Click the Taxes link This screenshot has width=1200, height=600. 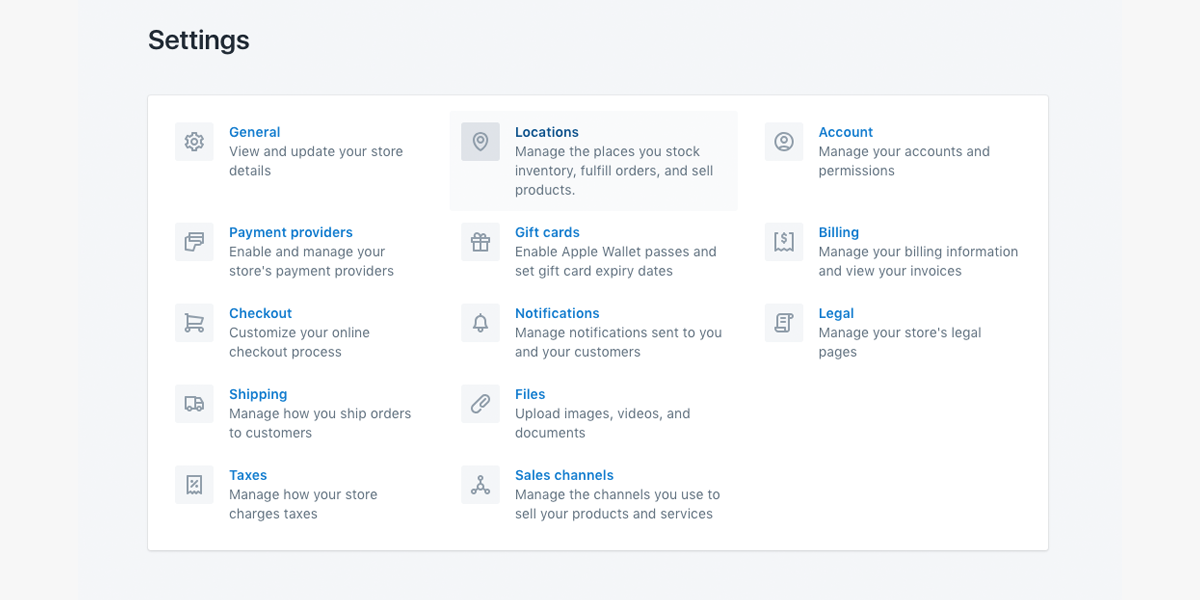point(248,475)
